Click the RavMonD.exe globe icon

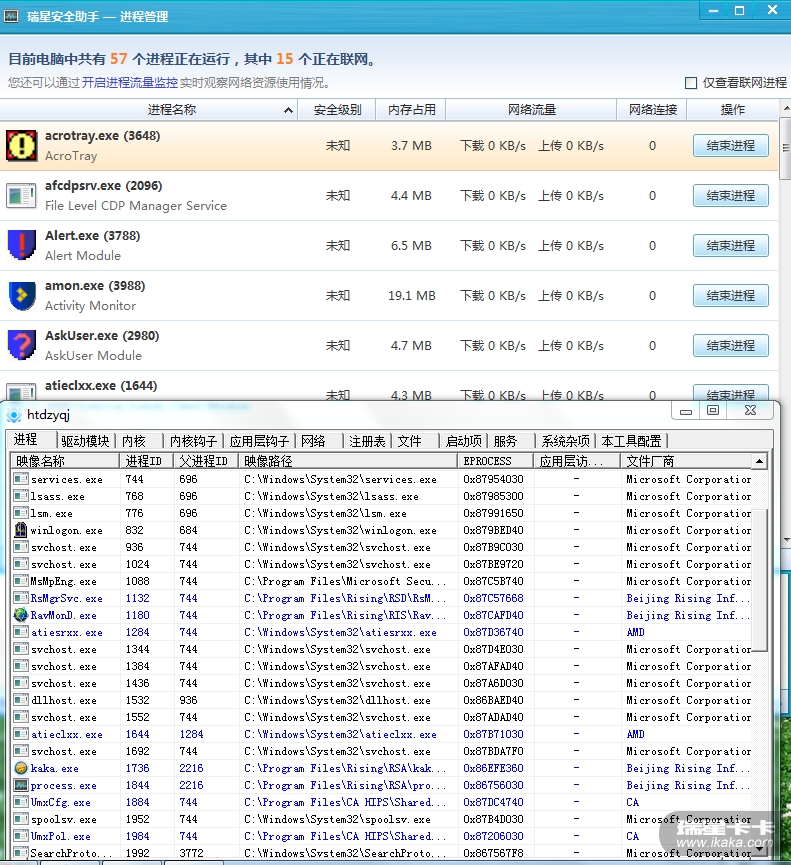pyautogui.click(x=21, y=615)
